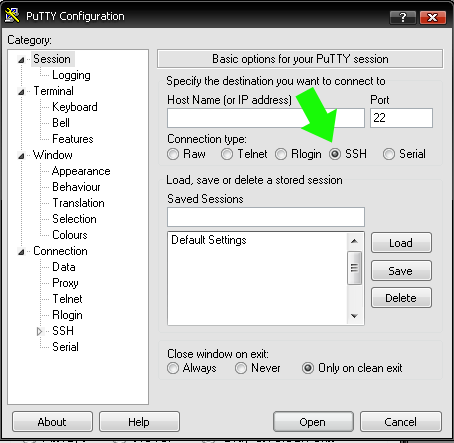Open the Proxy settings category
Screen dimensions: 454x443
pyautogui.click(x=65, y=283)
